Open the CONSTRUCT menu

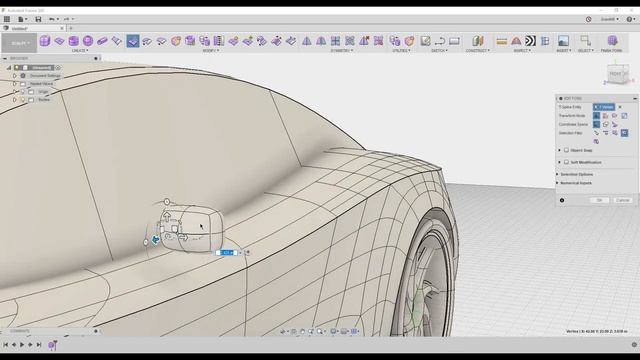tap(478, 51)
